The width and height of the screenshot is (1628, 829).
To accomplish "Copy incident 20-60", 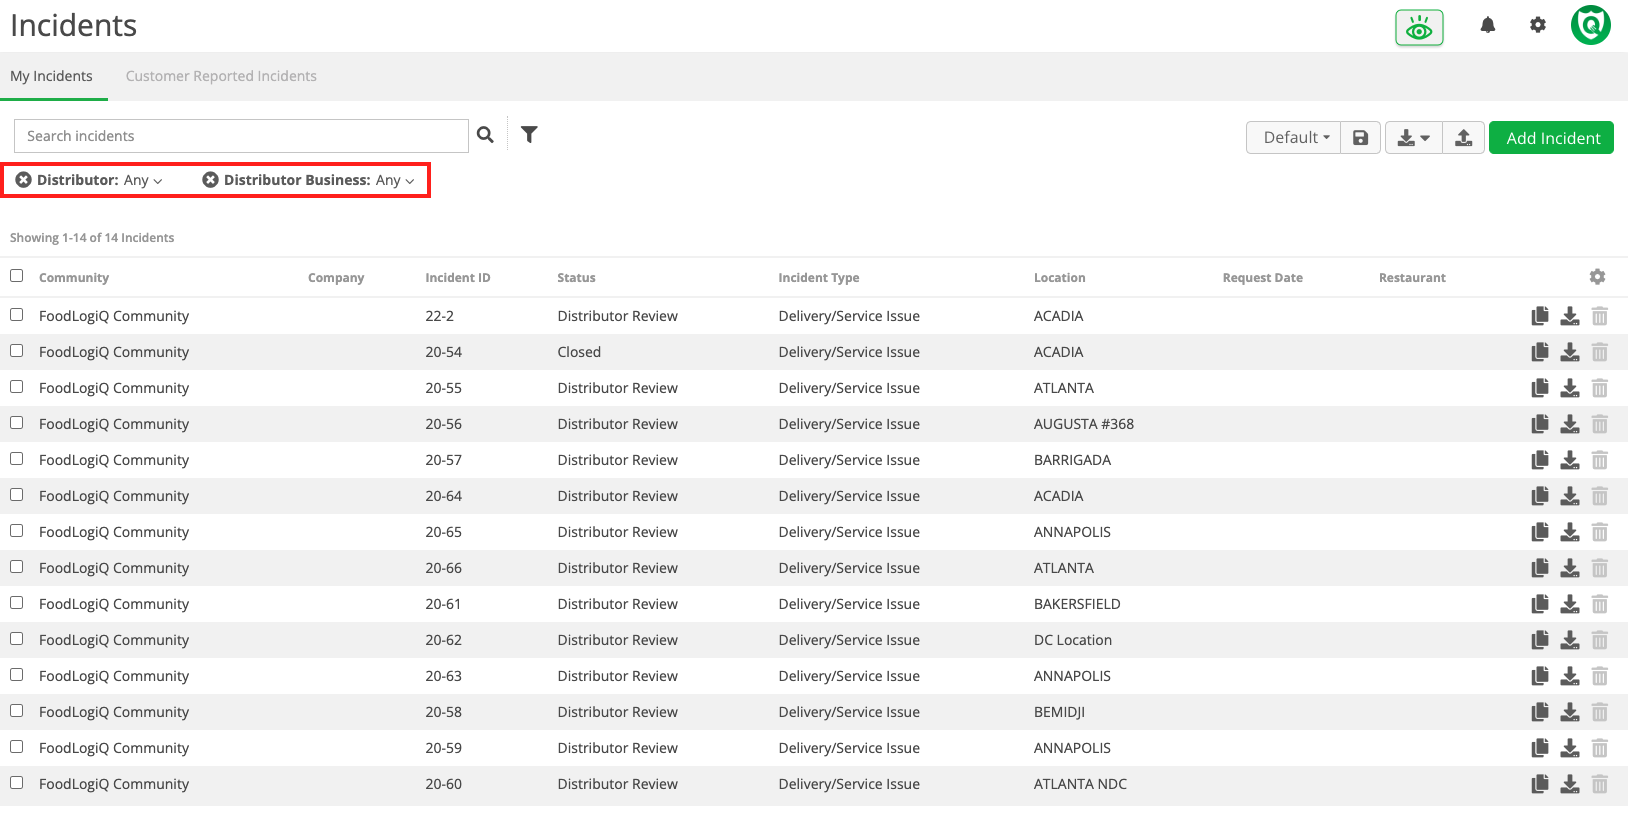I will pos(1540,784).
